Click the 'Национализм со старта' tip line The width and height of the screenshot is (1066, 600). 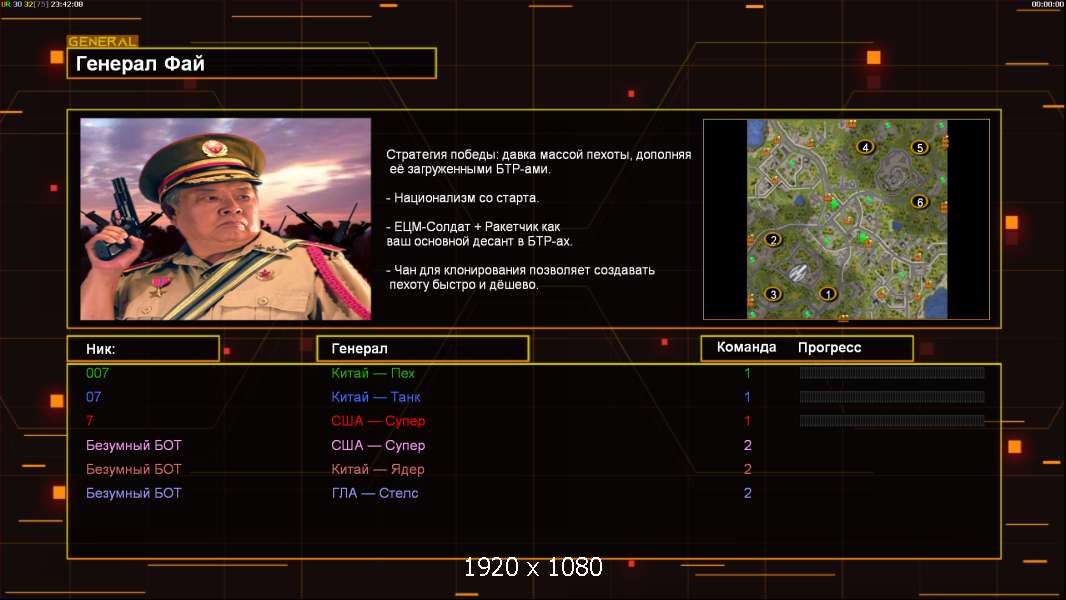[x=462, y=198]
